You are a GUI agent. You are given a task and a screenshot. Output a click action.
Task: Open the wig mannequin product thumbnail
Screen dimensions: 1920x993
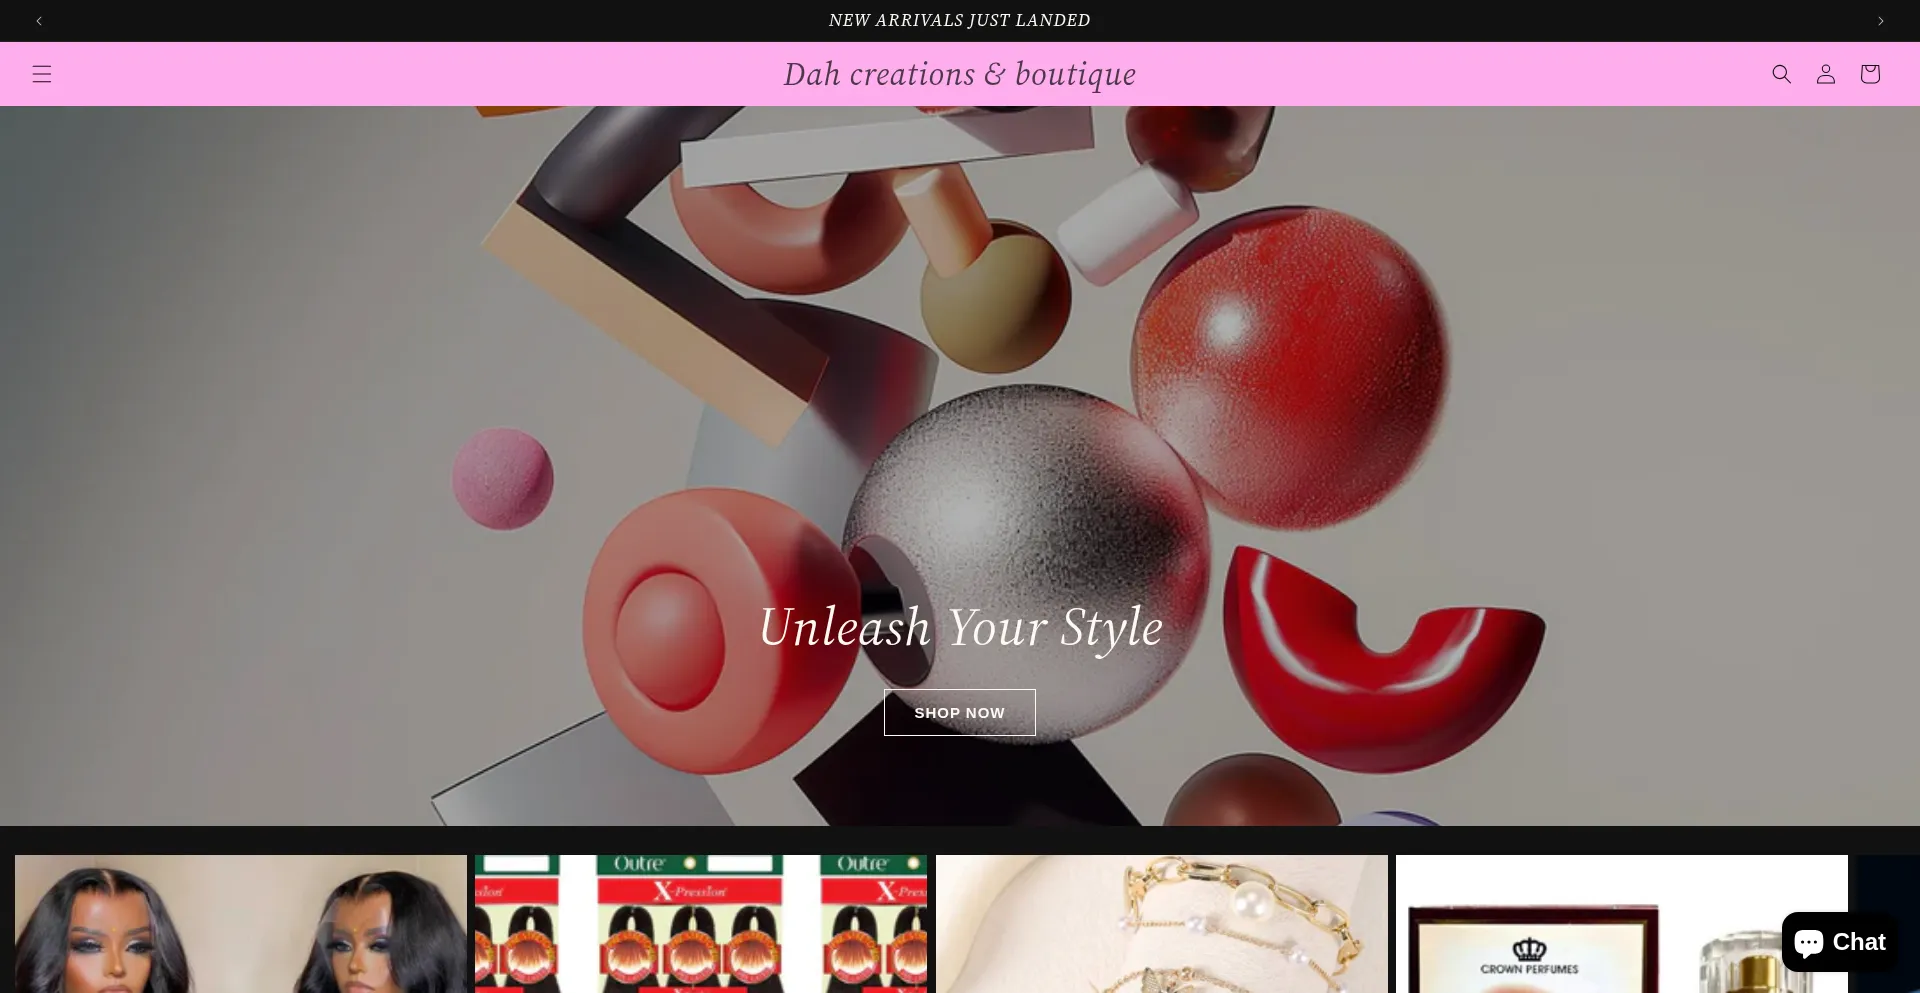click(x=241, y=924)
